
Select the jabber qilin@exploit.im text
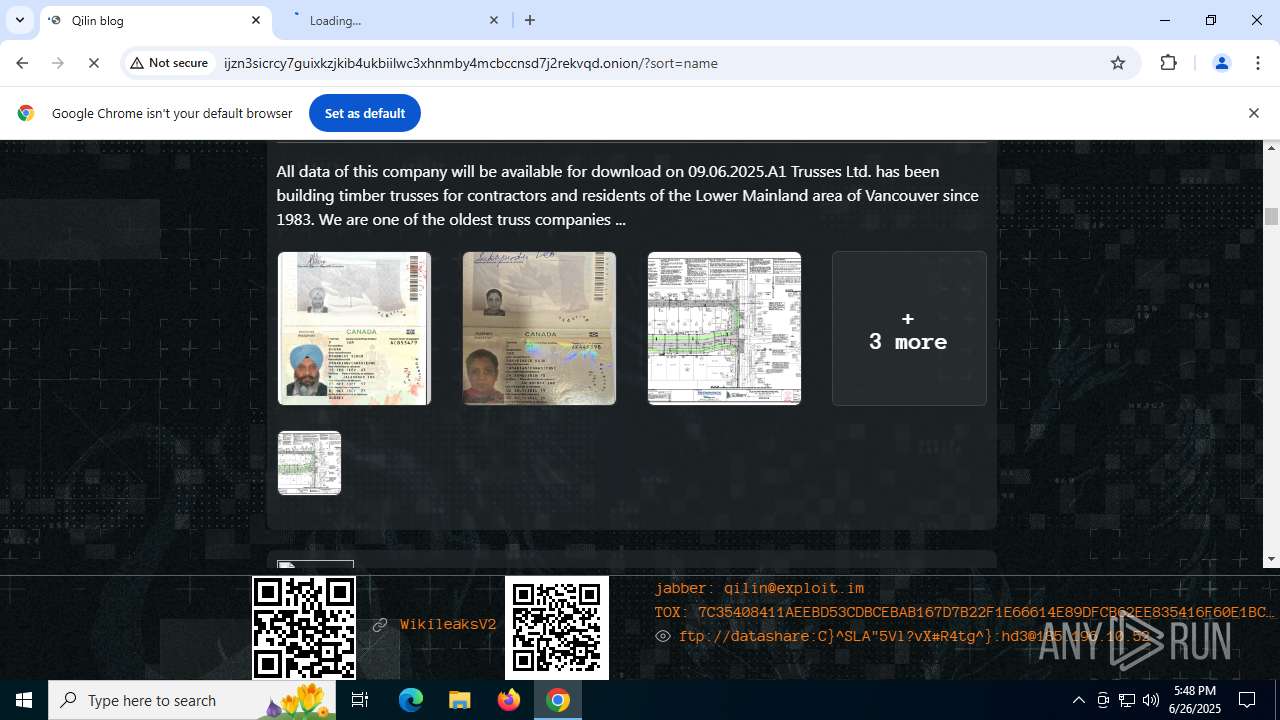coord(759,588)
